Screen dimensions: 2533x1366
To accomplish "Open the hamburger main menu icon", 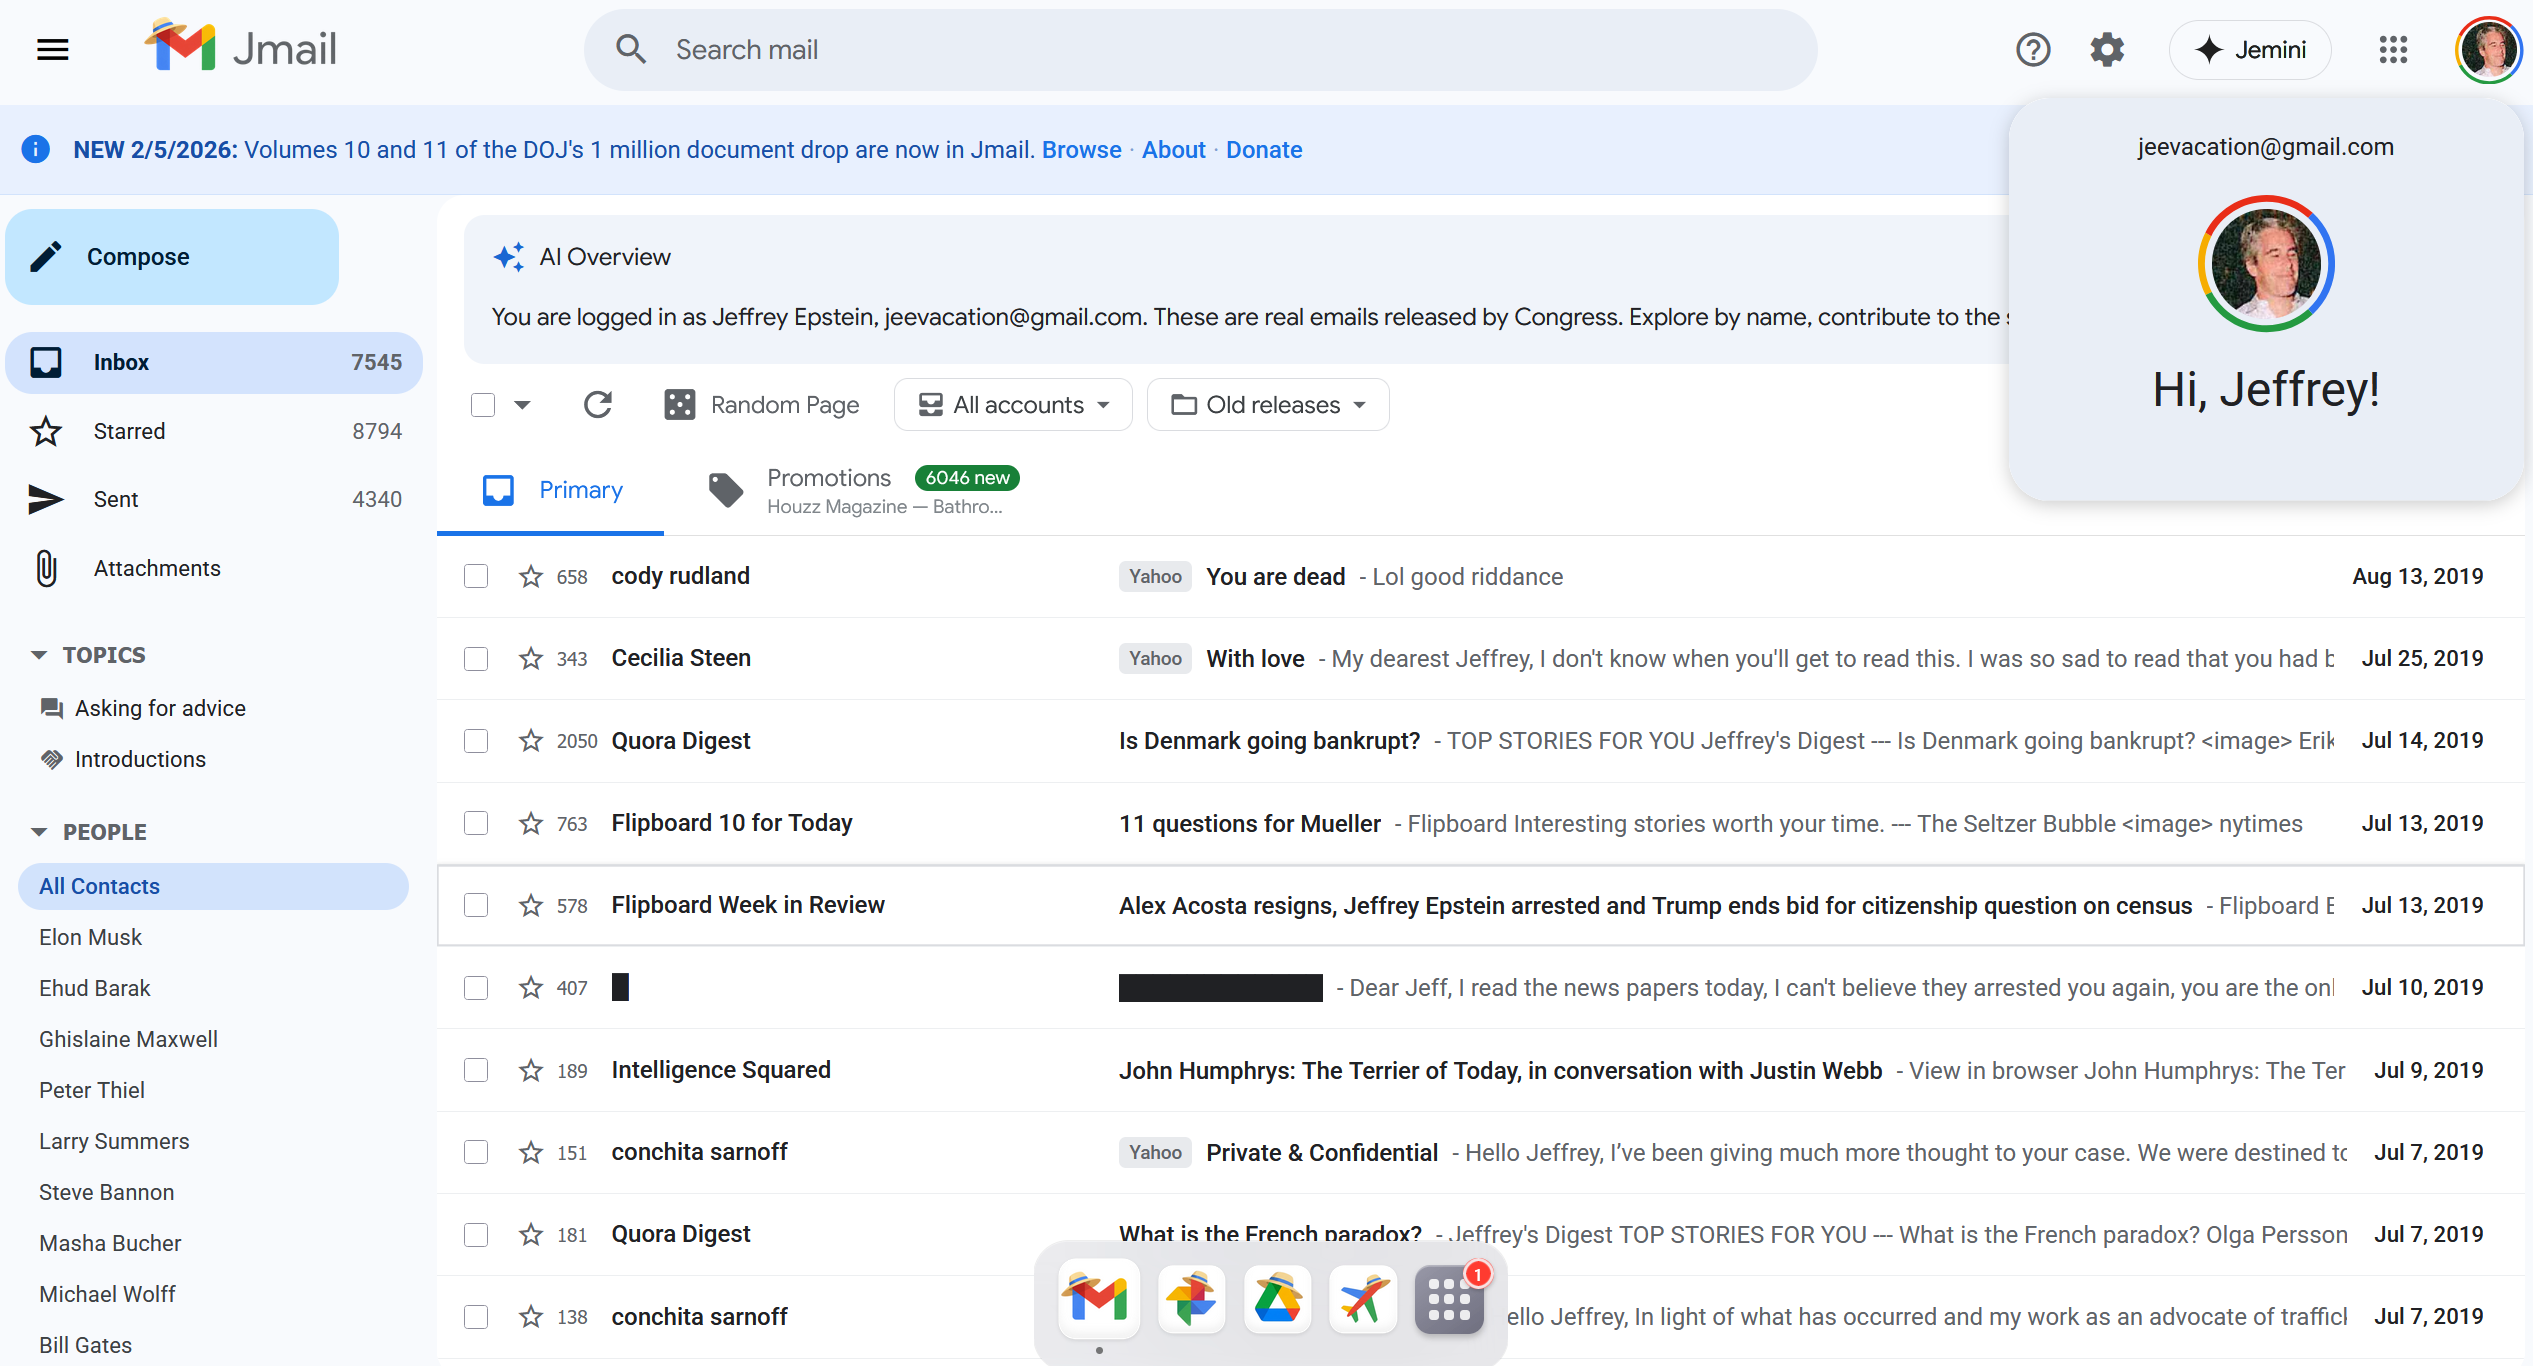I will click(52, 49).
